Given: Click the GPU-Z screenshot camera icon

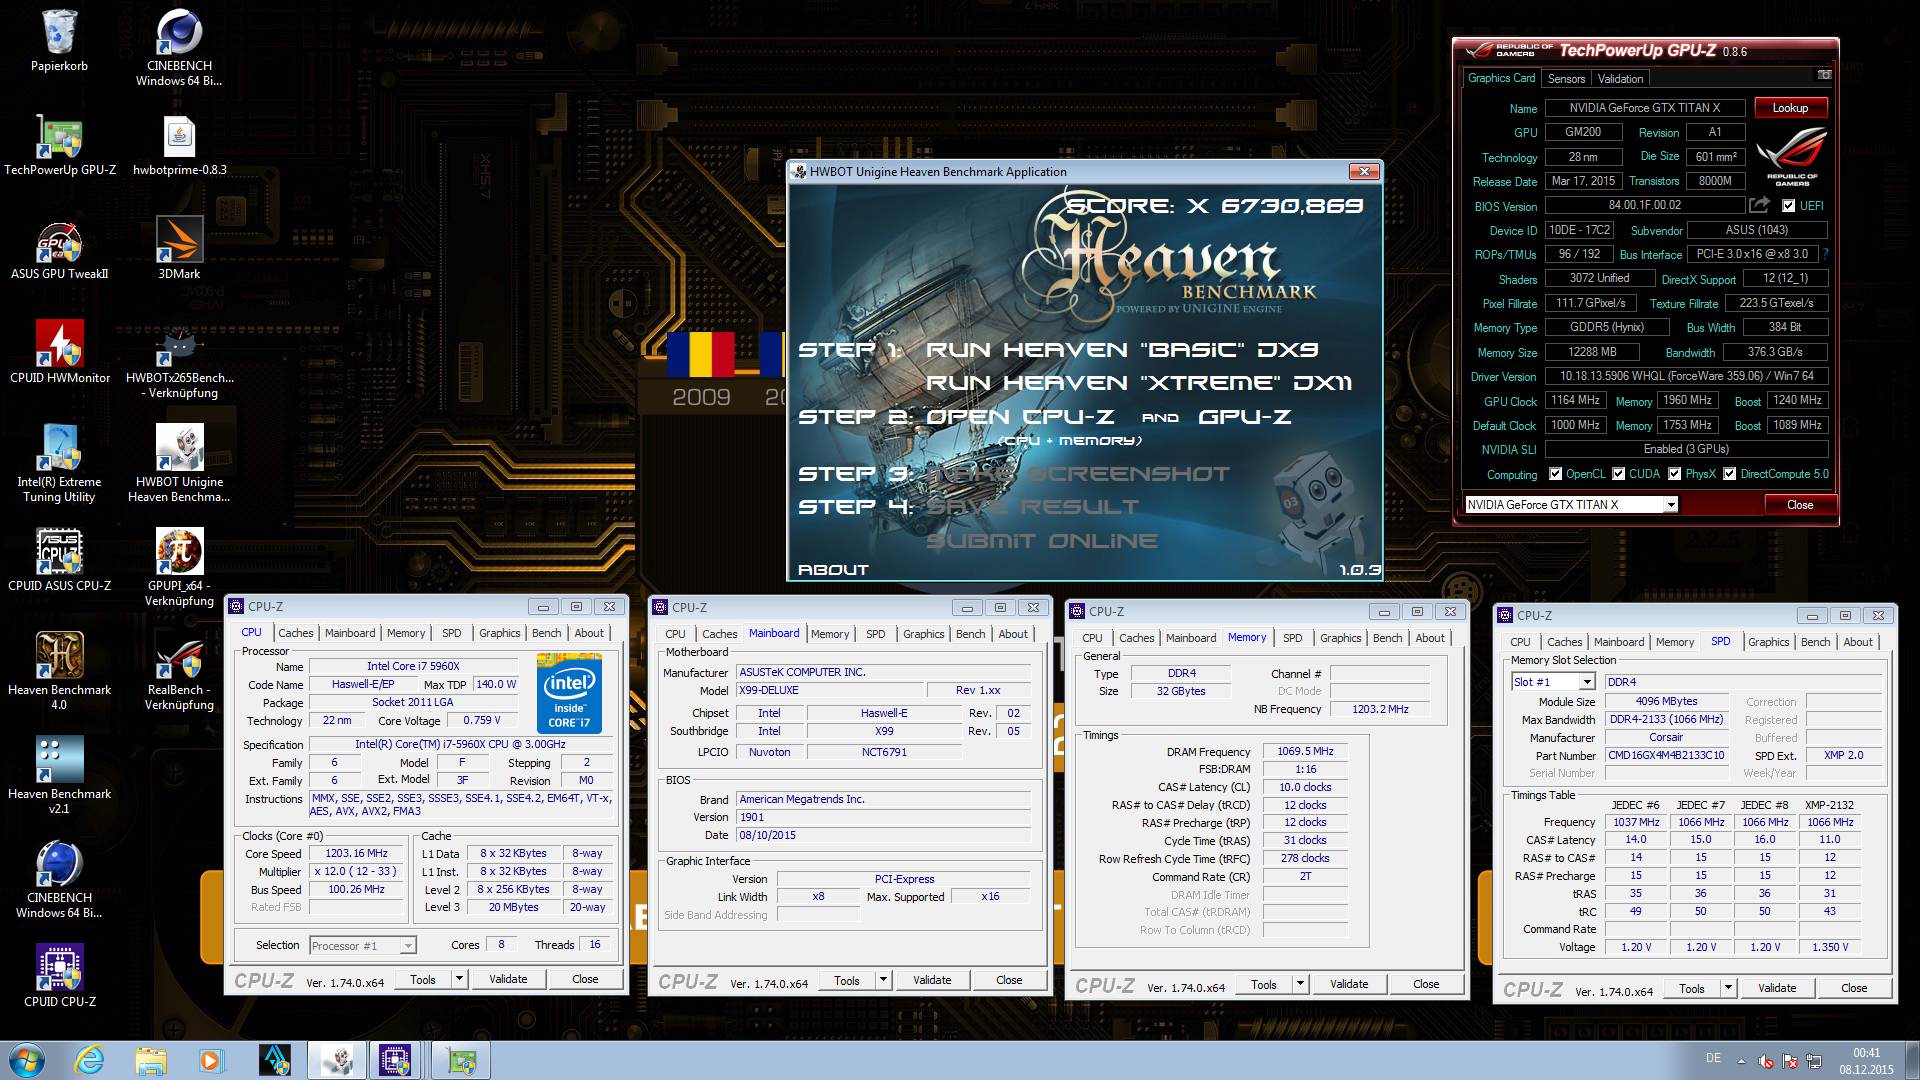Looking at the screenshot, I should 1824,75.
